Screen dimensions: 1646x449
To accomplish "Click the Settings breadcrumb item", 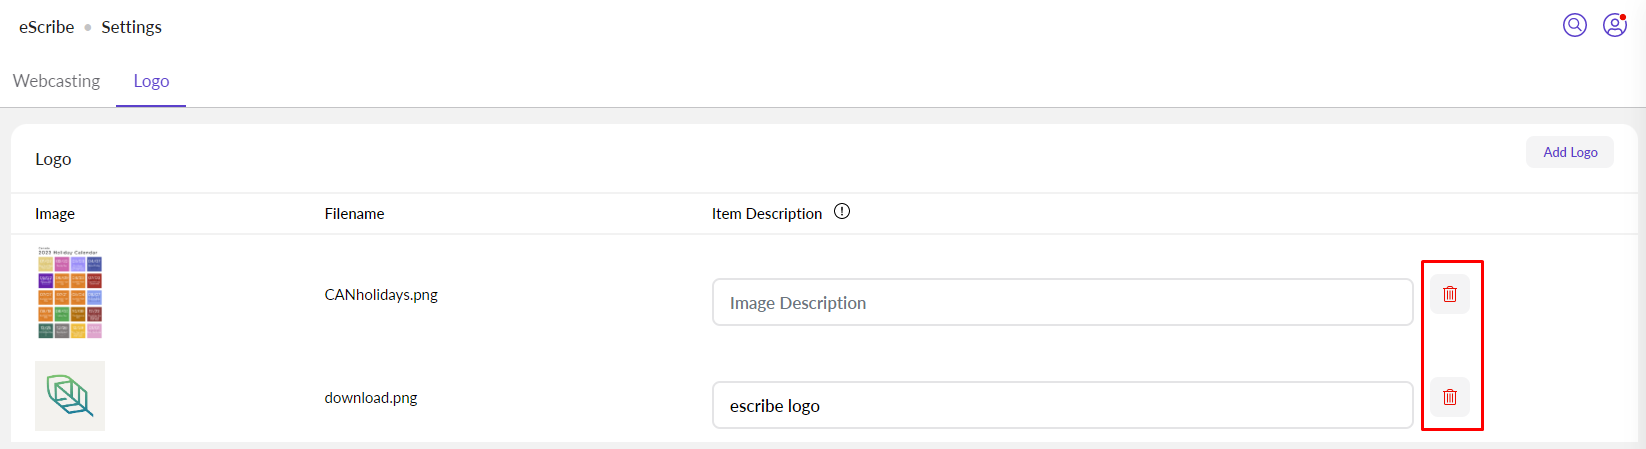I will 131,27.
